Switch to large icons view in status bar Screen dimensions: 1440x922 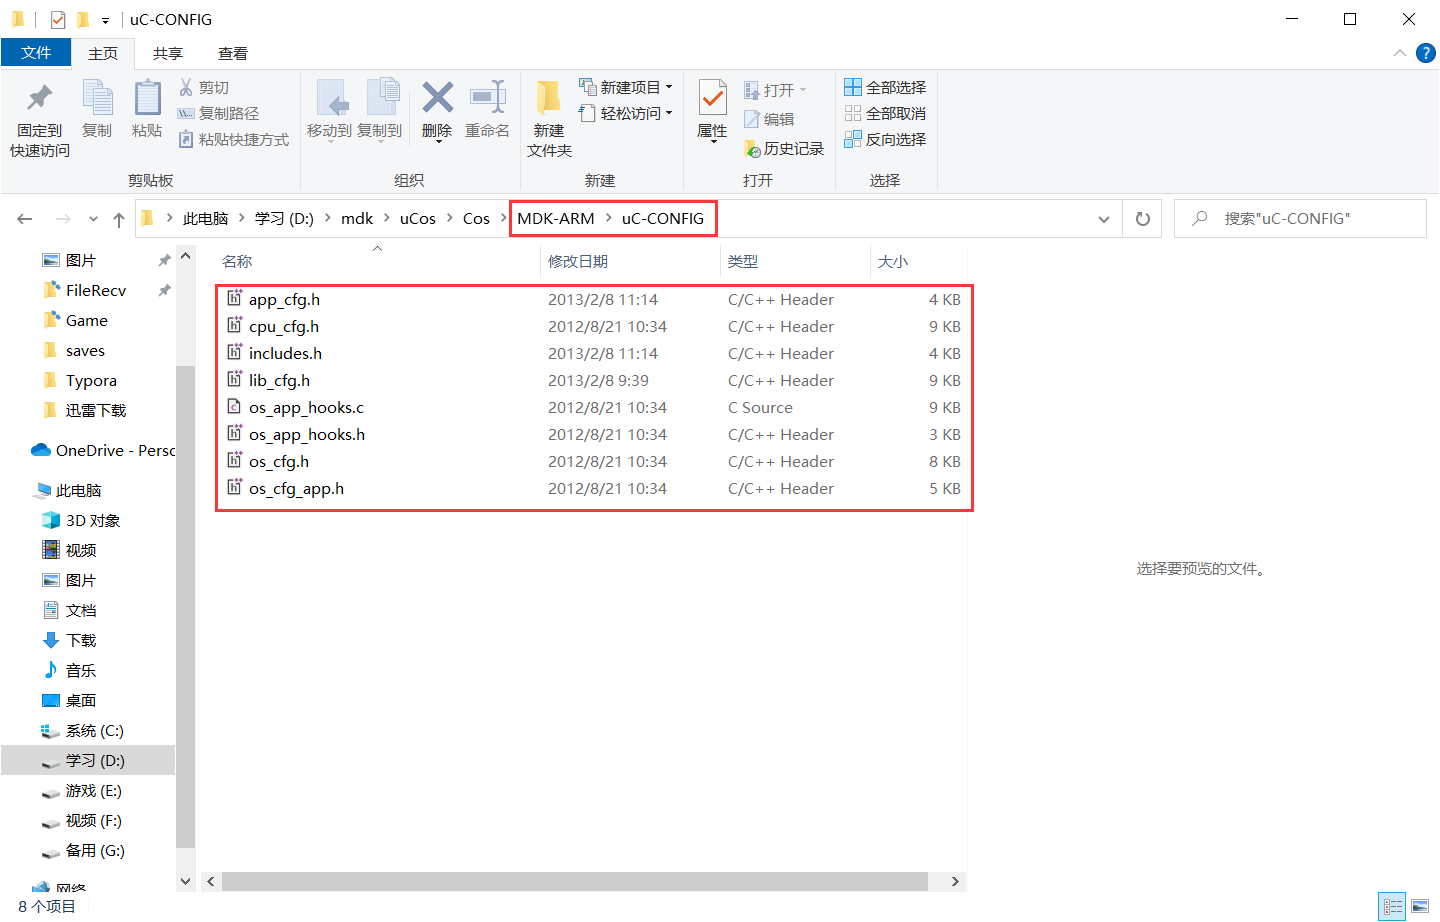(1420, 907)
